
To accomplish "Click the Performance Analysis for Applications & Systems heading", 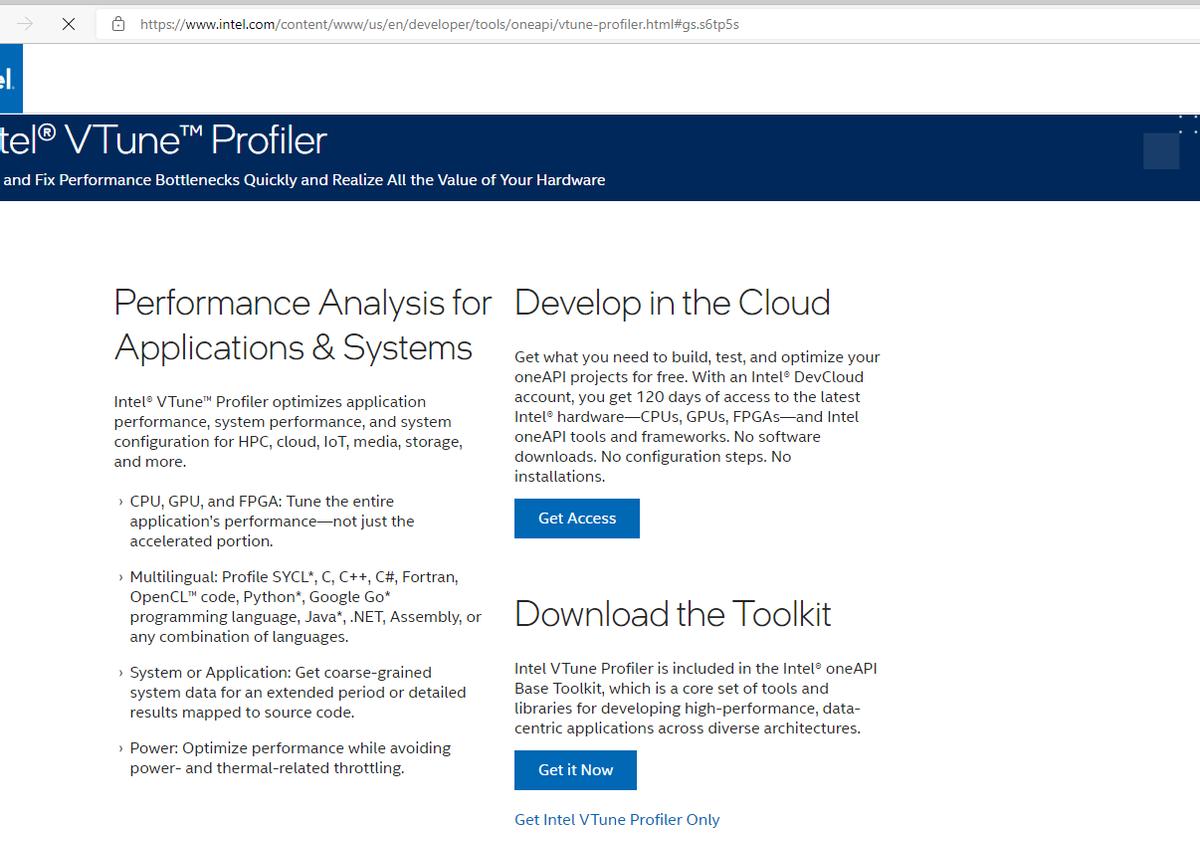I will click(303, 324).
